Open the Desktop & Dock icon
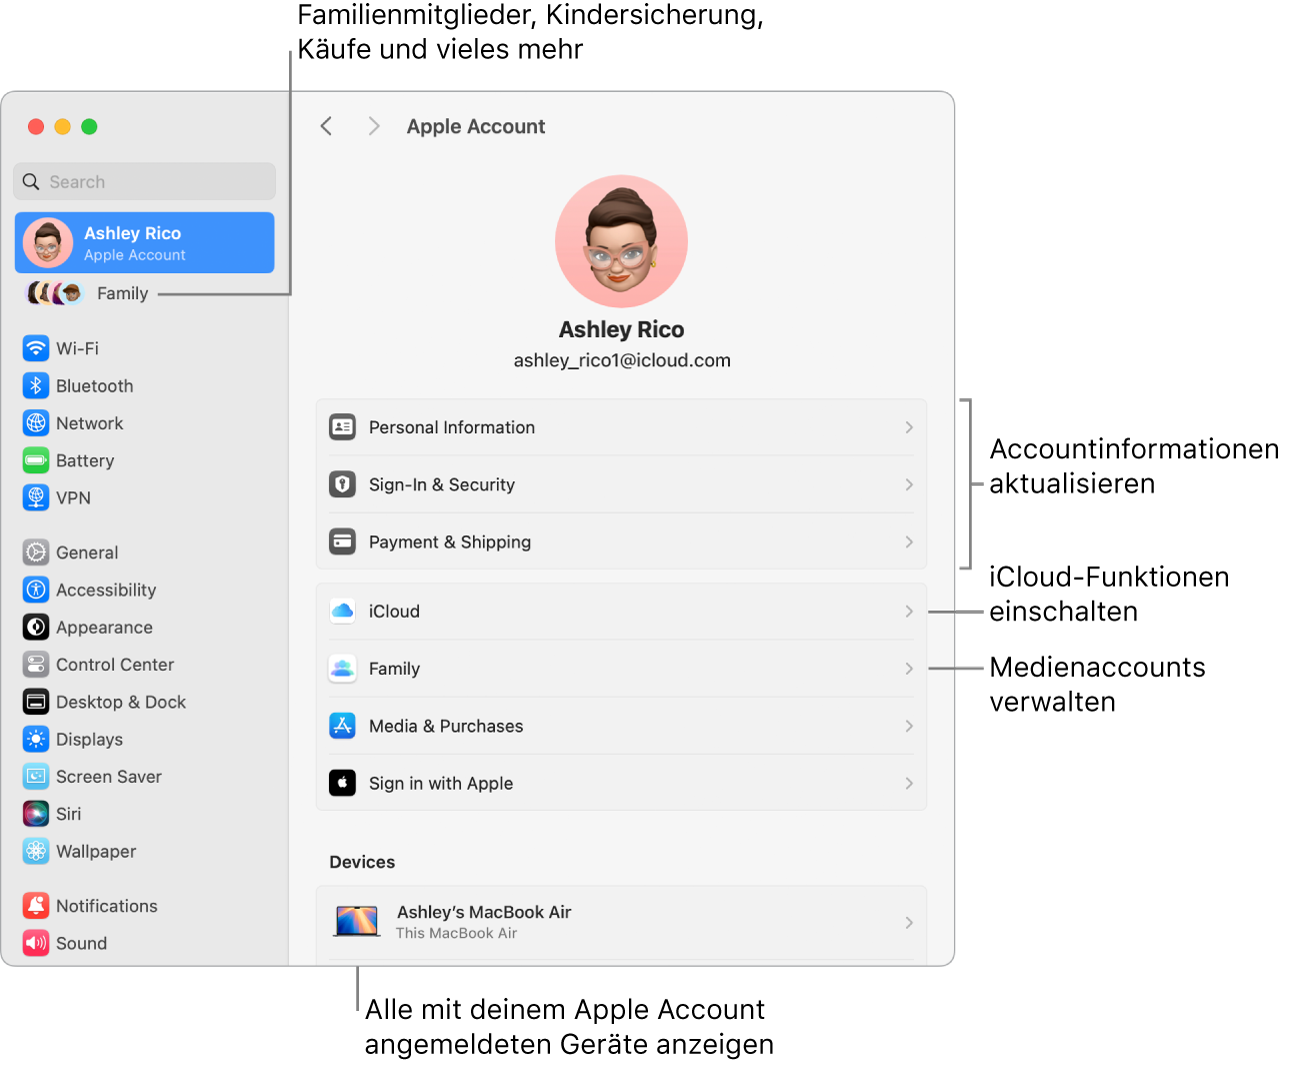The height and width of the screenshot is (1067, 1290). click(36, 702)
